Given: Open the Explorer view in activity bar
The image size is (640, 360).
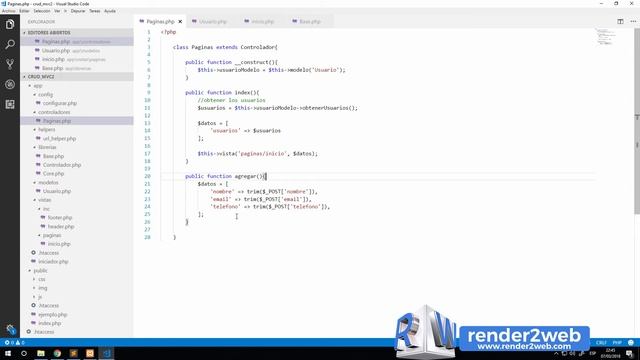Looking at the screenshot, I should 10,24.
